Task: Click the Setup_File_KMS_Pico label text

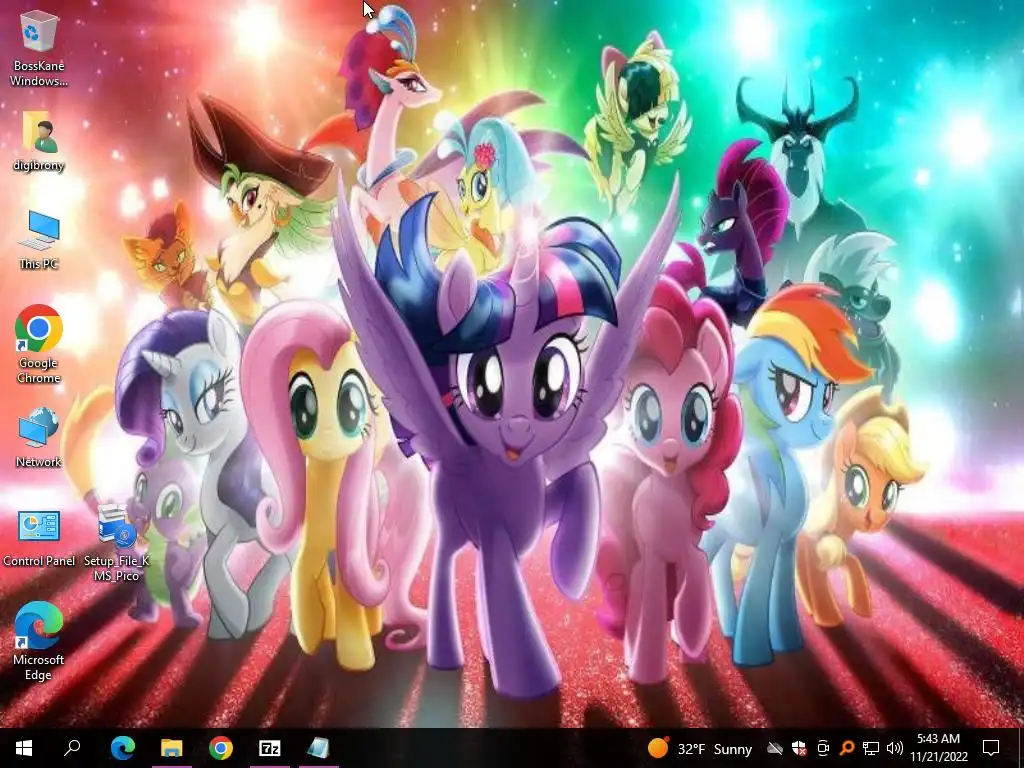Action: [x=116, y=568]
